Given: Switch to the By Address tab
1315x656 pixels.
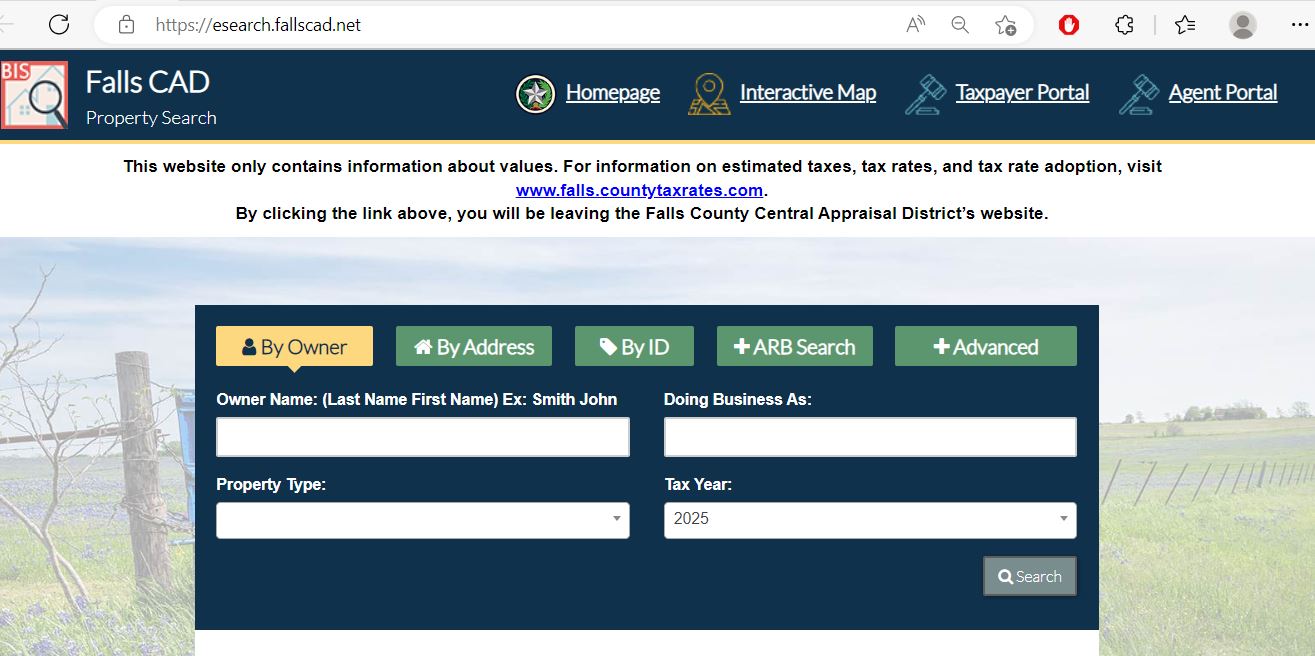Looking at the screenshot, I should coord(473,346).
